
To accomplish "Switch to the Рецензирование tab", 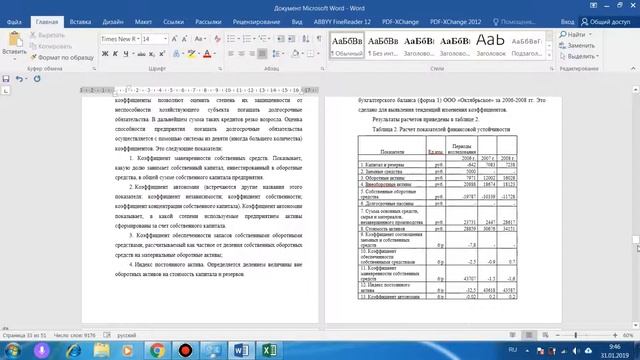I will pos(256,22).
